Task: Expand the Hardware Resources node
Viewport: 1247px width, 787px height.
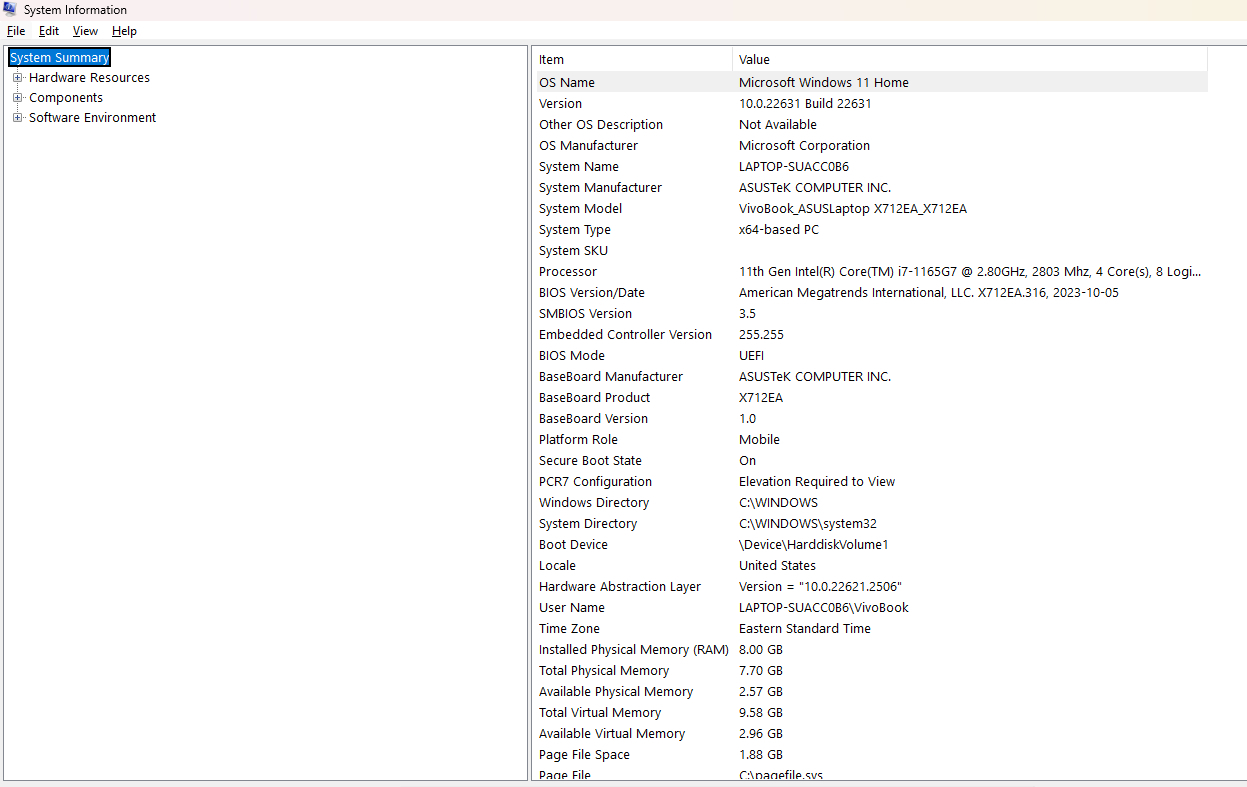Action: pyautogui.click(x=17, y=78)
